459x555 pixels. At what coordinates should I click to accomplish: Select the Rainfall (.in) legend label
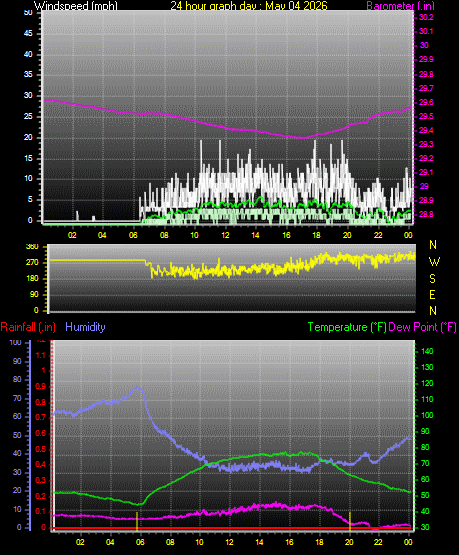click(28, 327)
